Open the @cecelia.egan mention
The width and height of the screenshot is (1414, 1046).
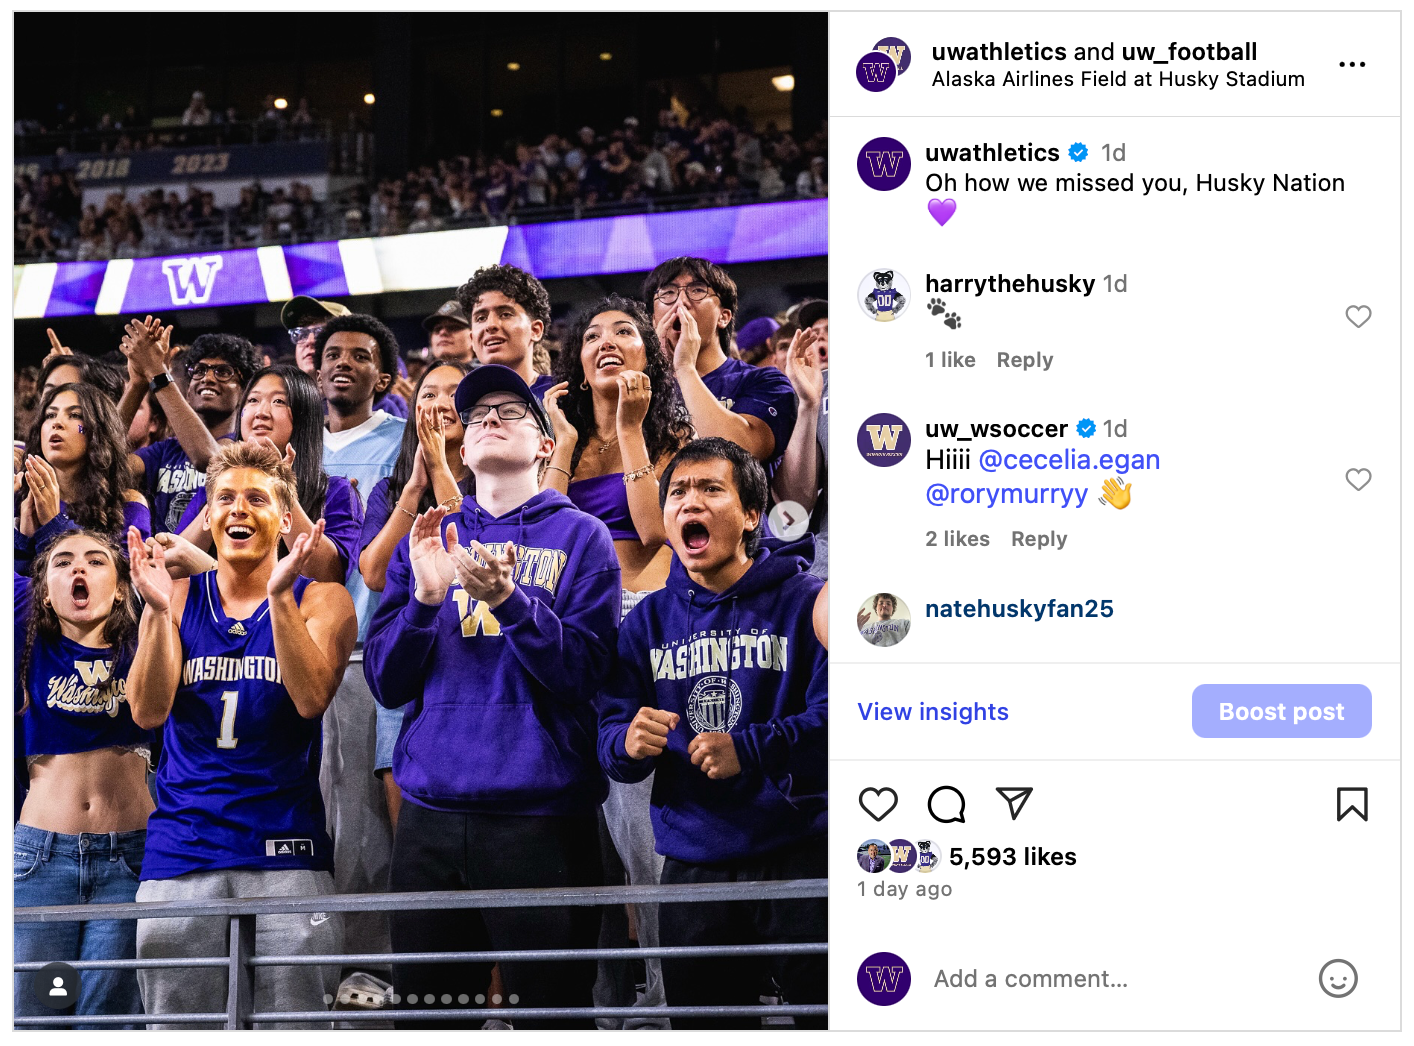1069,460
